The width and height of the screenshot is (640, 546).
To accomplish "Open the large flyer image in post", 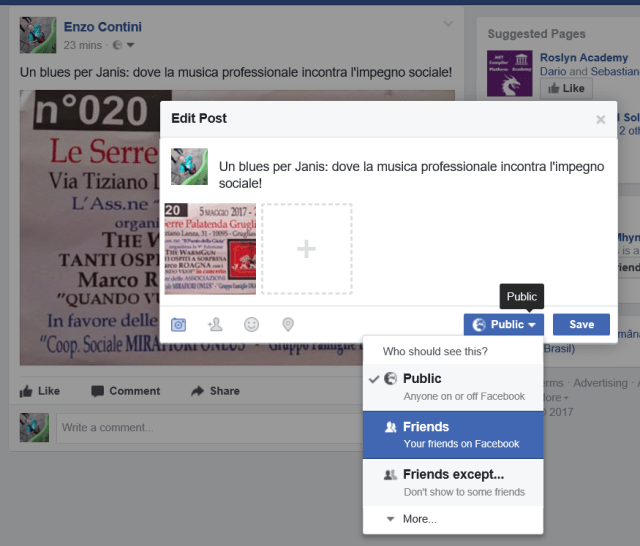I will click(x=90, y=227).
